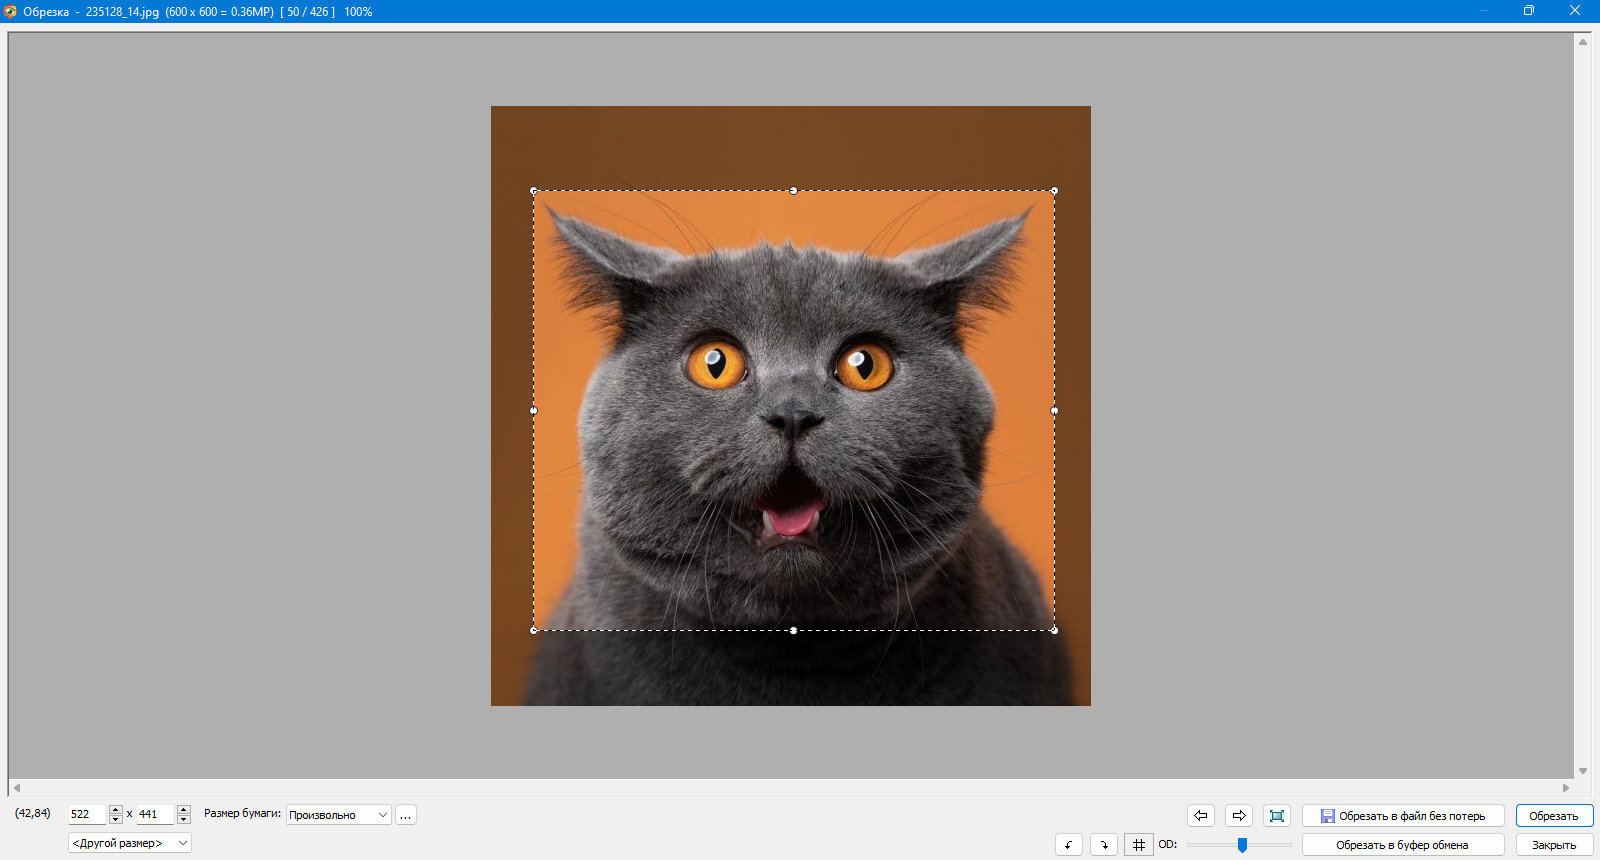The height and width of the screenshot is (860, 1600).
Task: Click right-middle crop selection handle
Action: tap(1054, 410)
